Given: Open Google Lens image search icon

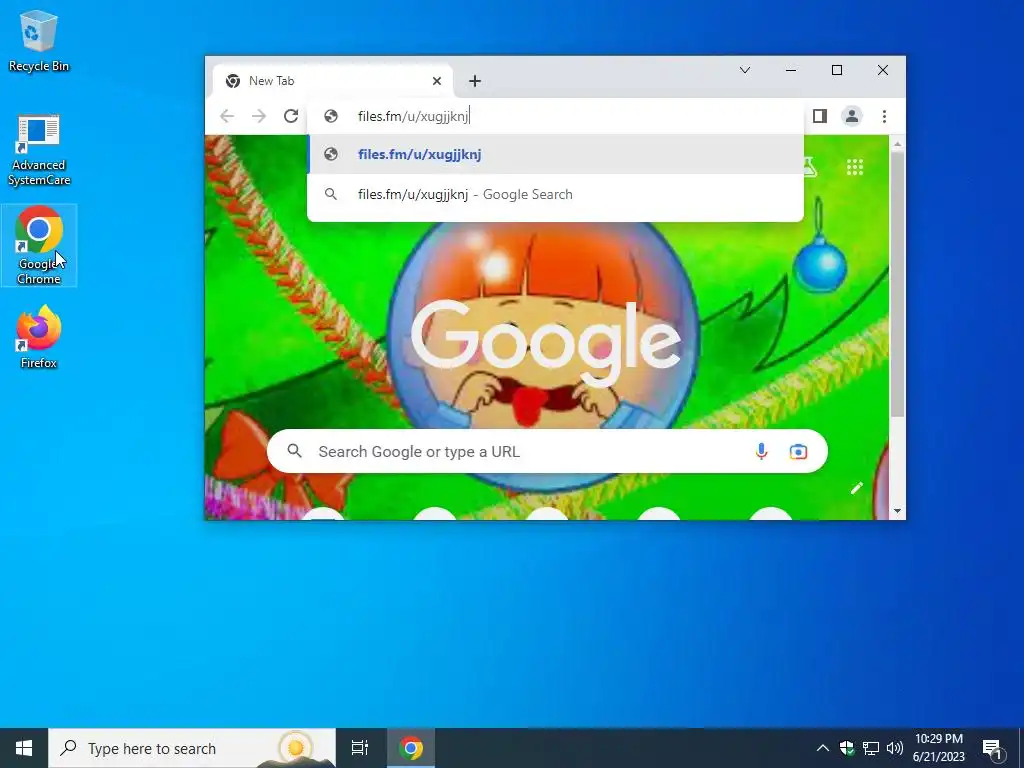Looking at the screenshot, I should click(x=798, y=451).
